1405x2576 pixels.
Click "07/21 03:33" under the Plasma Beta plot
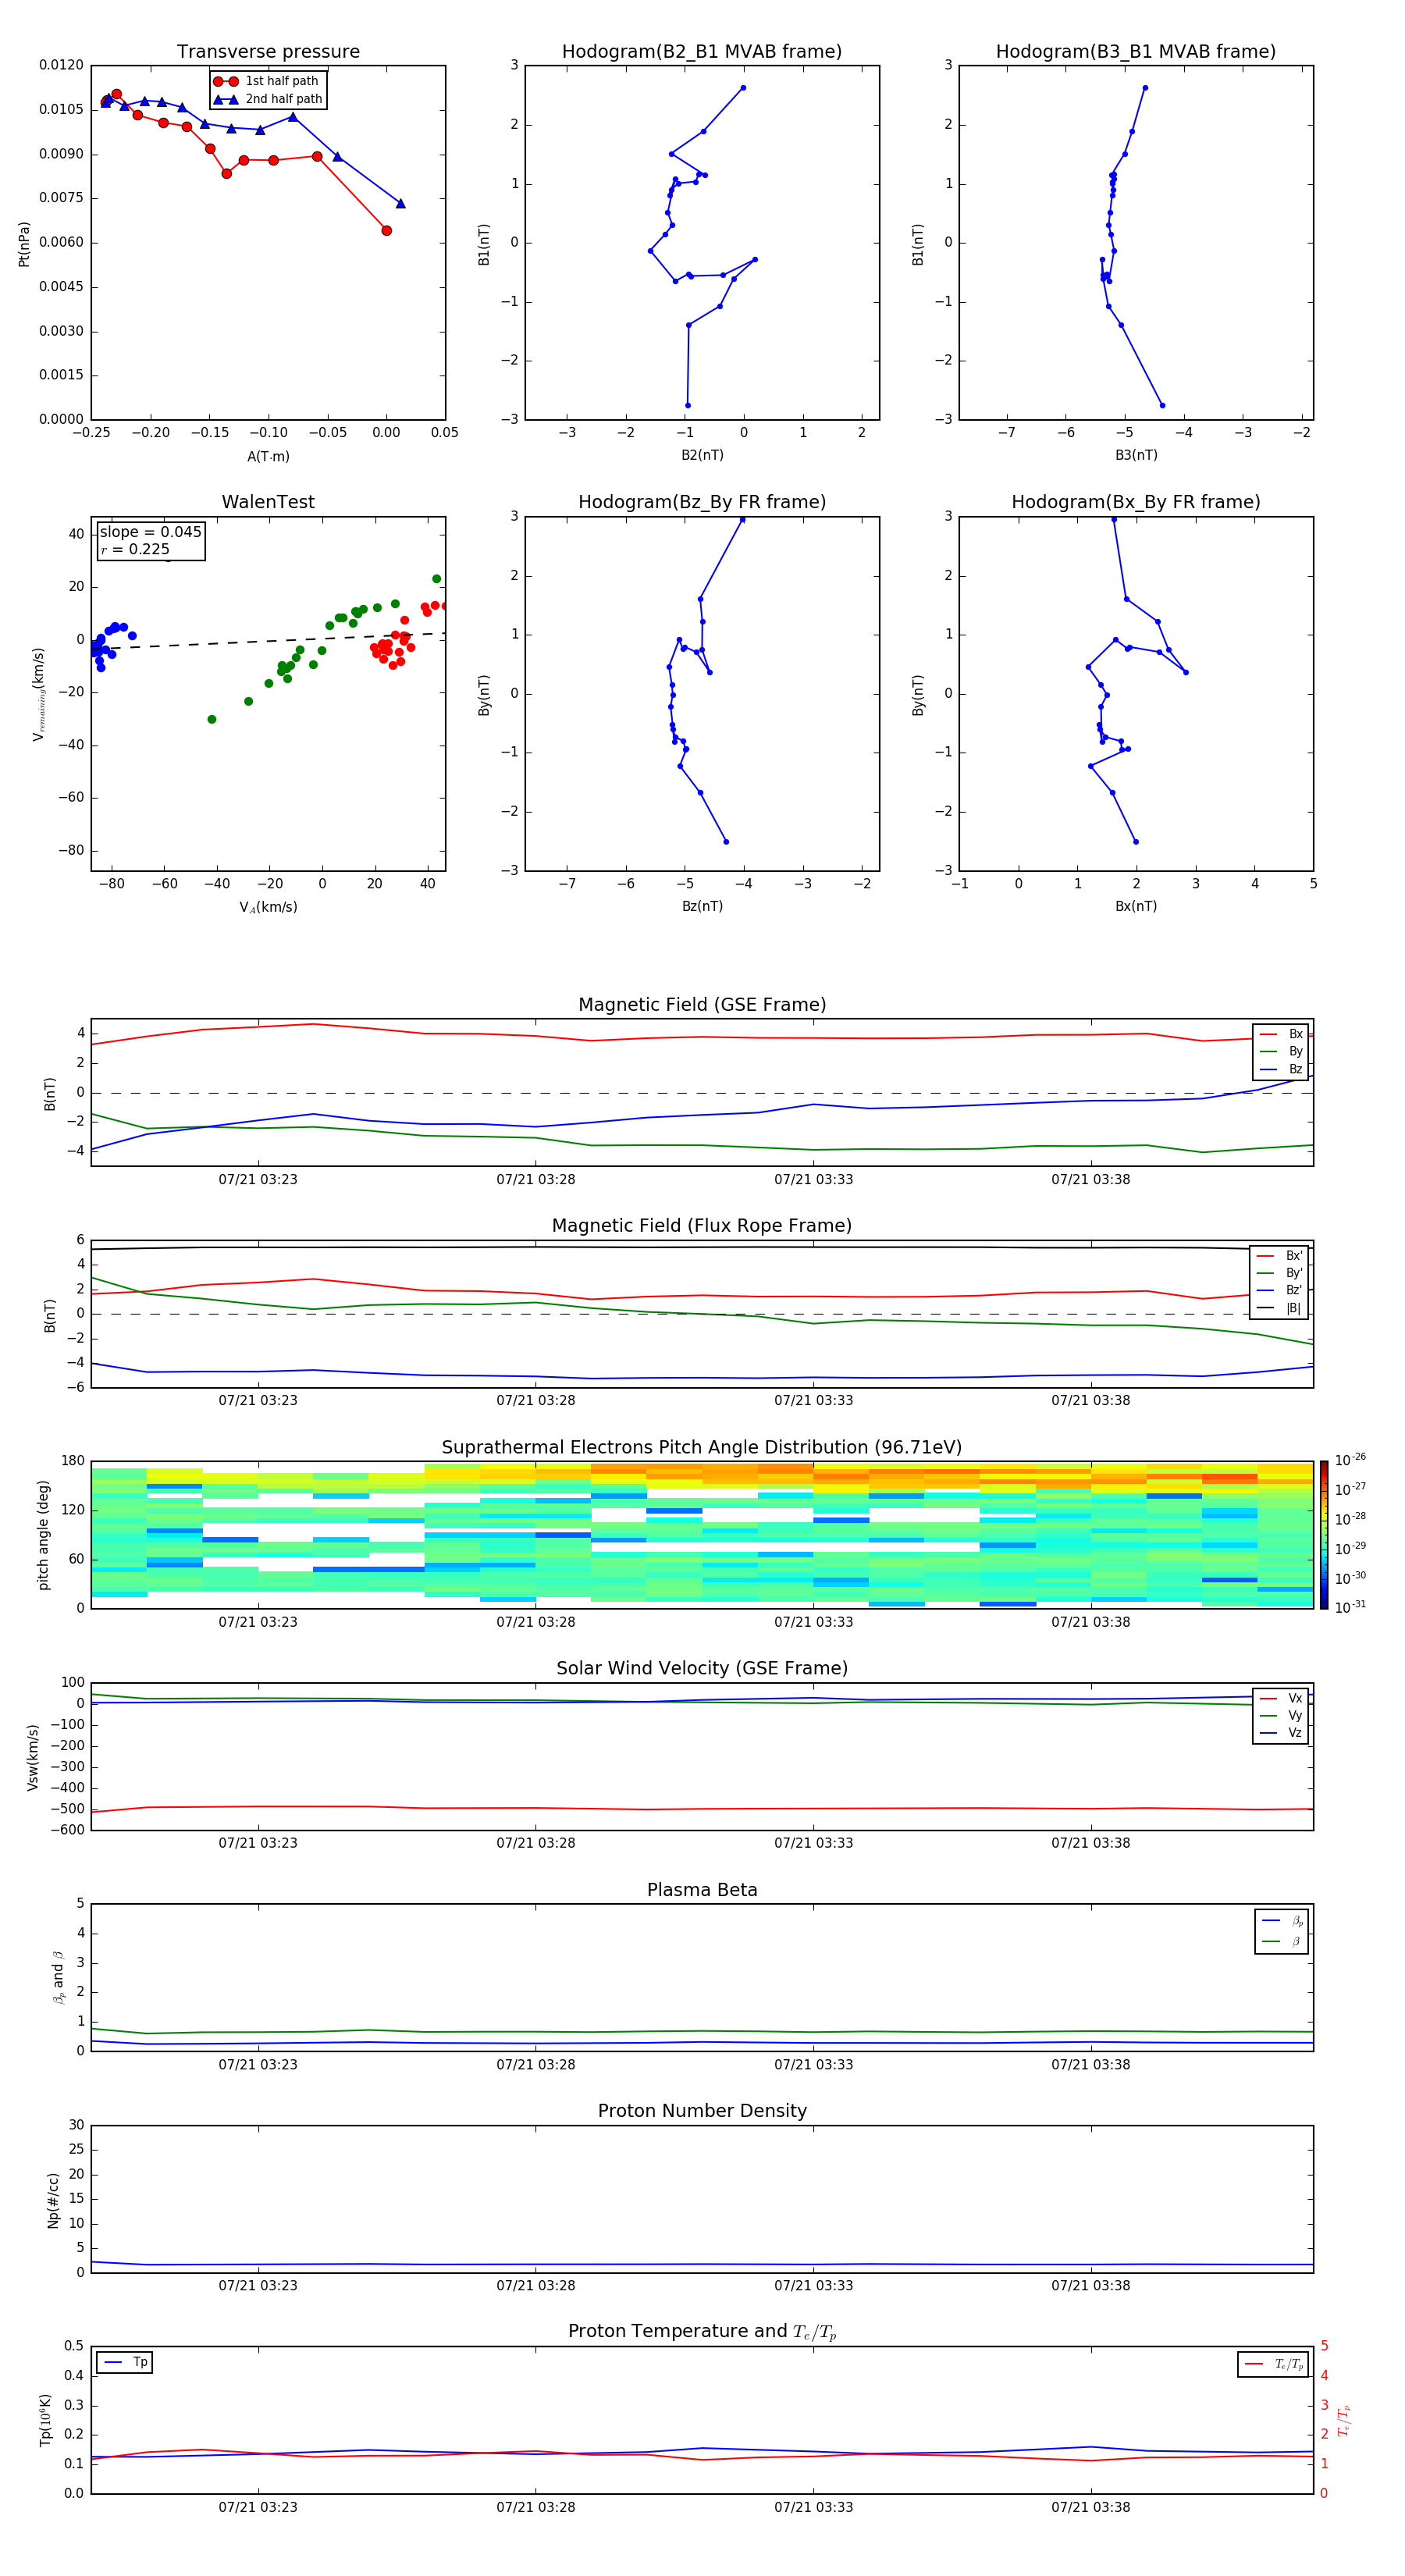pyautogui.click(x=814, y=2065)
